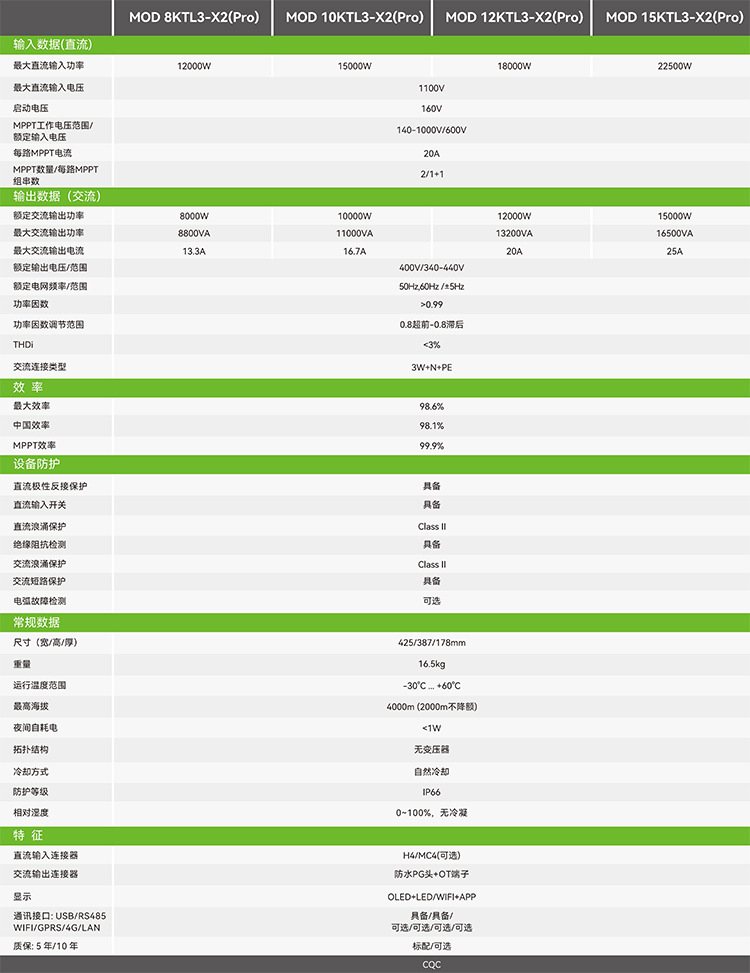Click the 设备防护 section header

coord(37,465)
